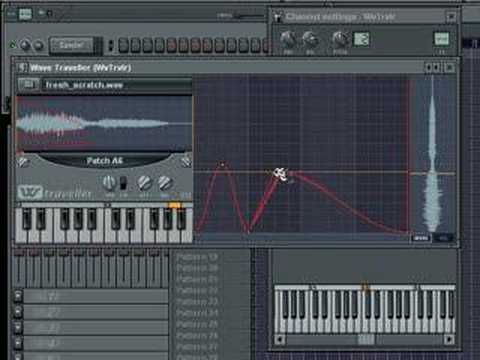The image size is (480, 360).
Task: Select next patch arrow right of Patch A6
Action: coord(186,162)
